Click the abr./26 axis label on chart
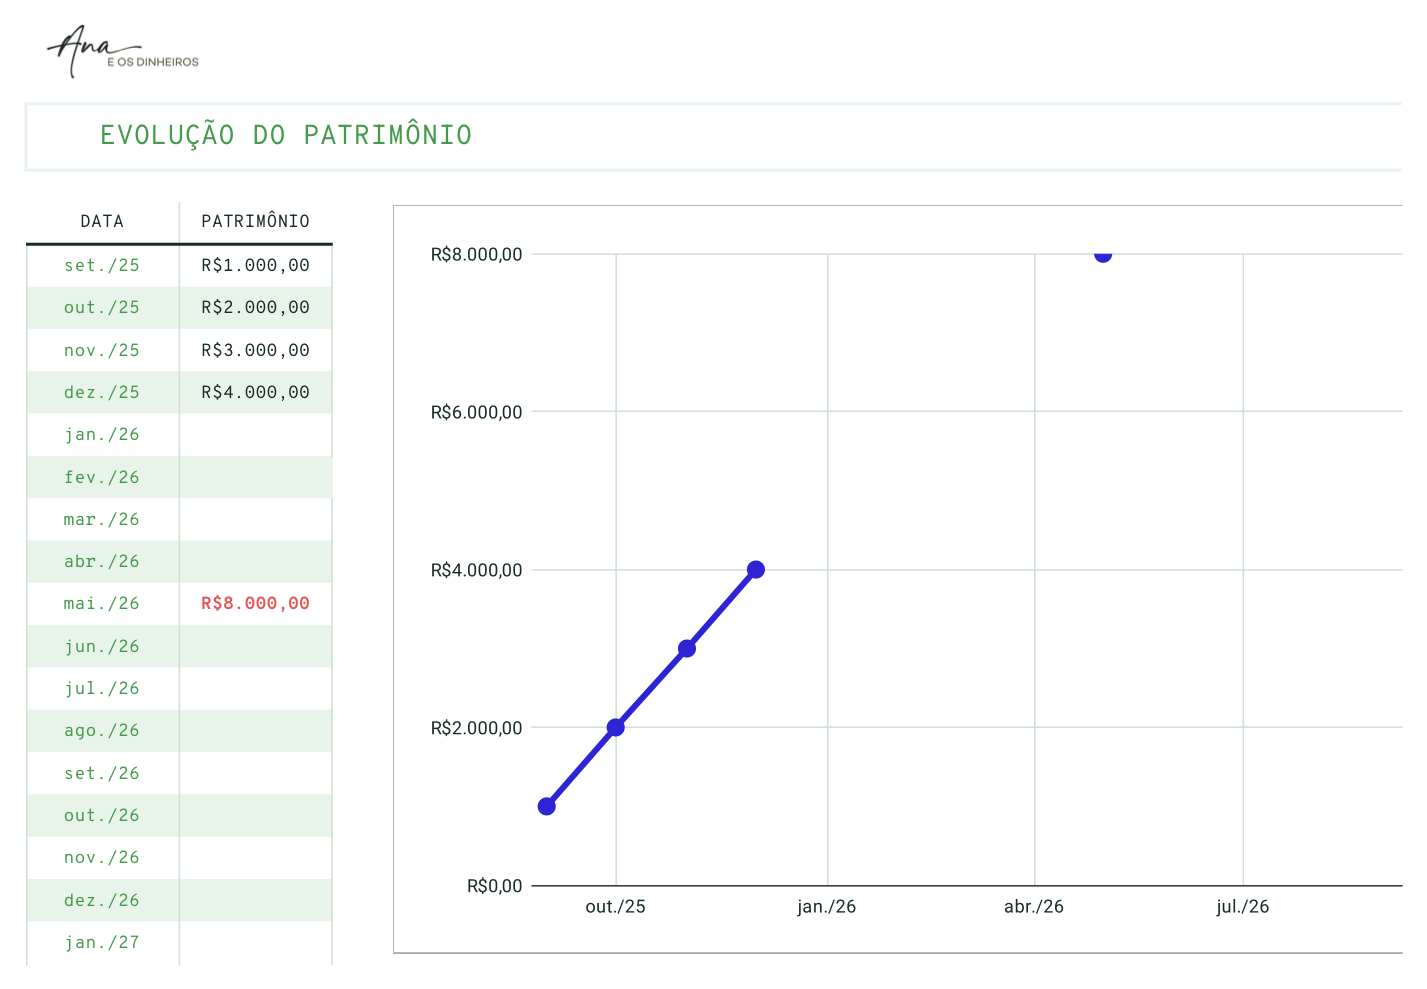The image size is (1427, 989). (1034, 907)
